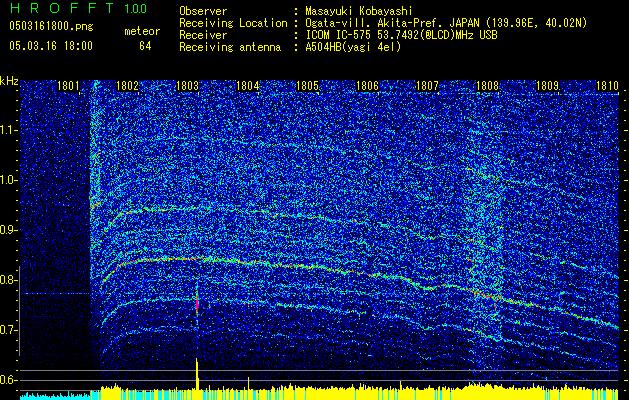The width and height of the screenshot is (629, 400).
Task: Click the red burst on the spectrogram after 1803
Action: coord(197,305)
